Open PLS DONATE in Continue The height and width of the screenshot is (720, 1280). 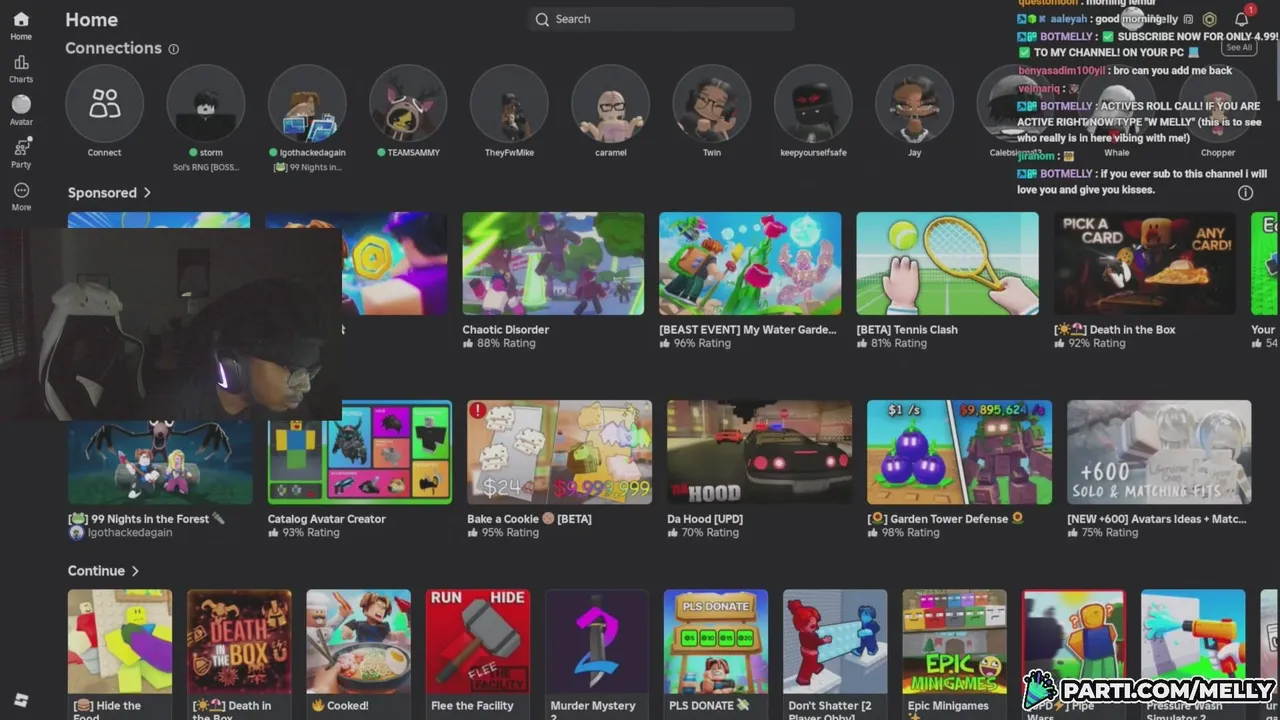click(716, 641)
